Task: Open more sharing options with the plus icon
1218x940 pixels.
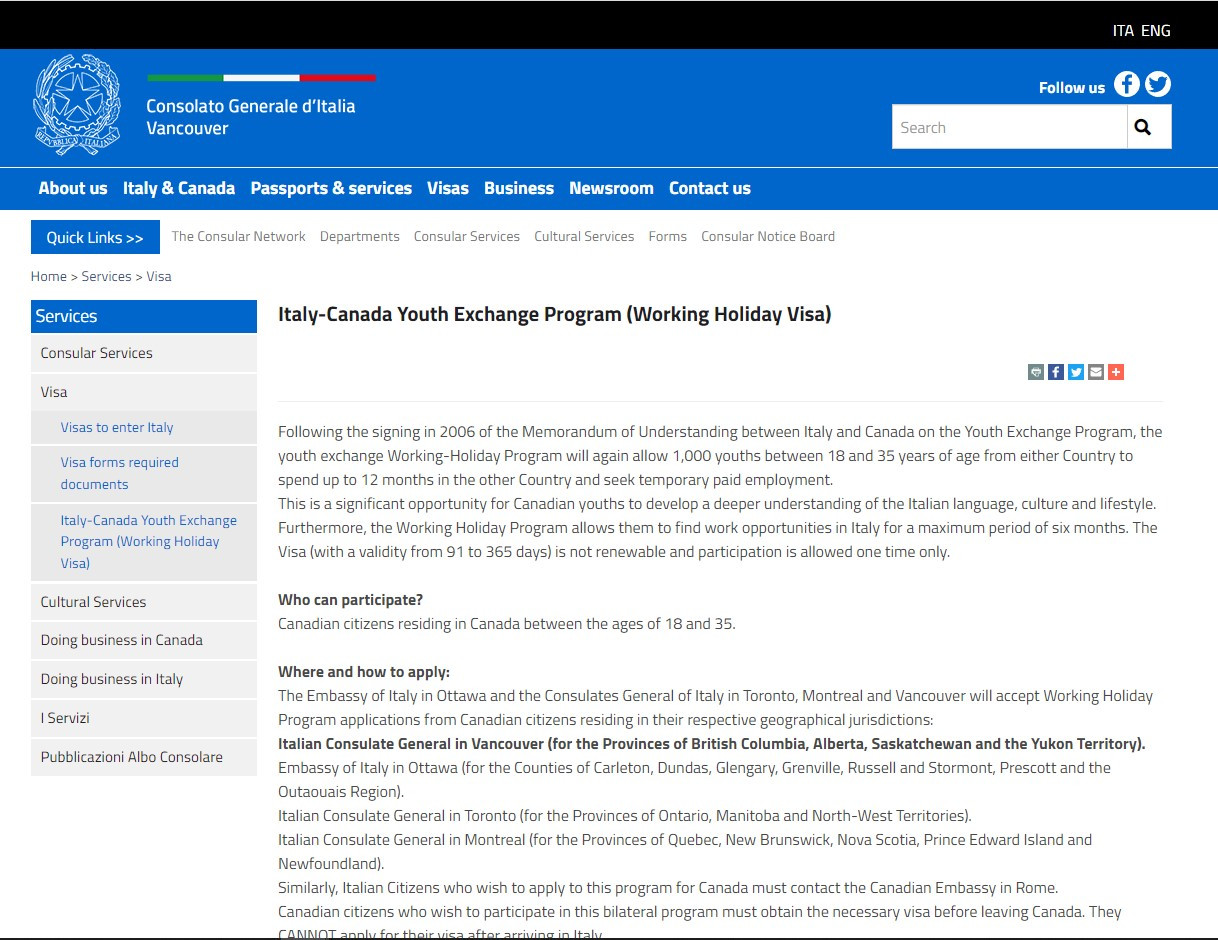Action: point(1116,372)
